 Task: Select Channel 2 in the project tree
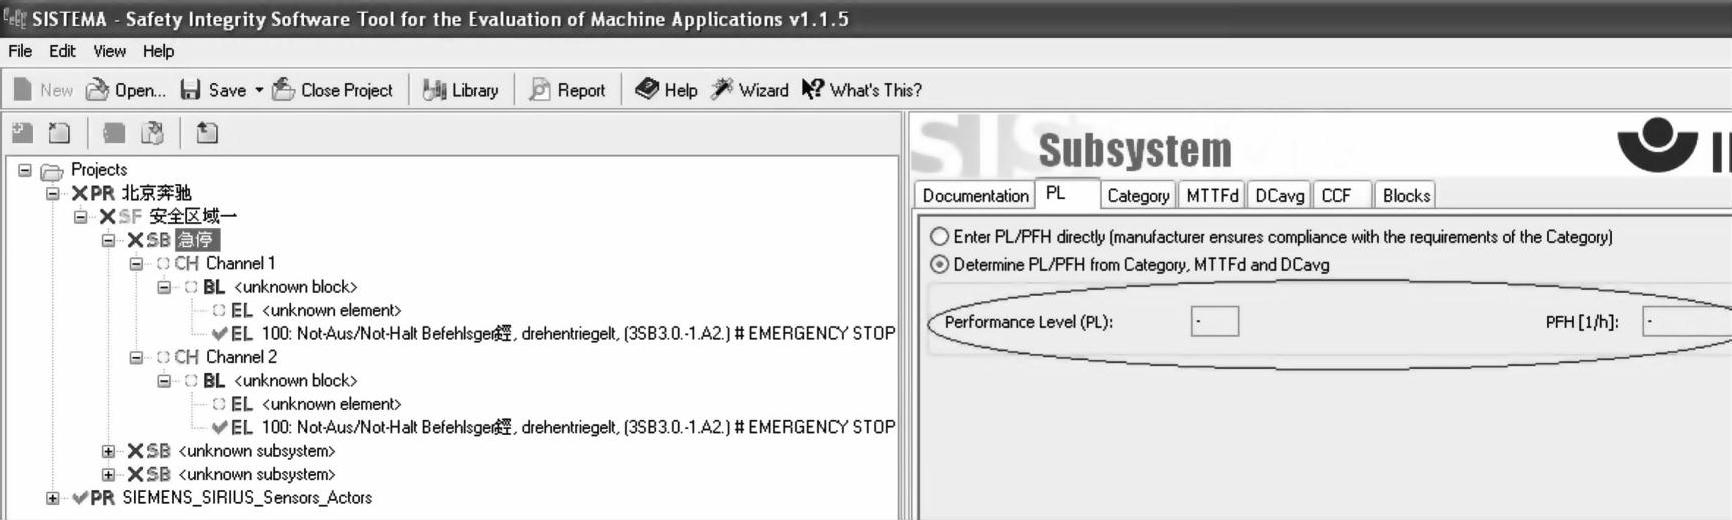pyautogui.click(x=241, y=357)
